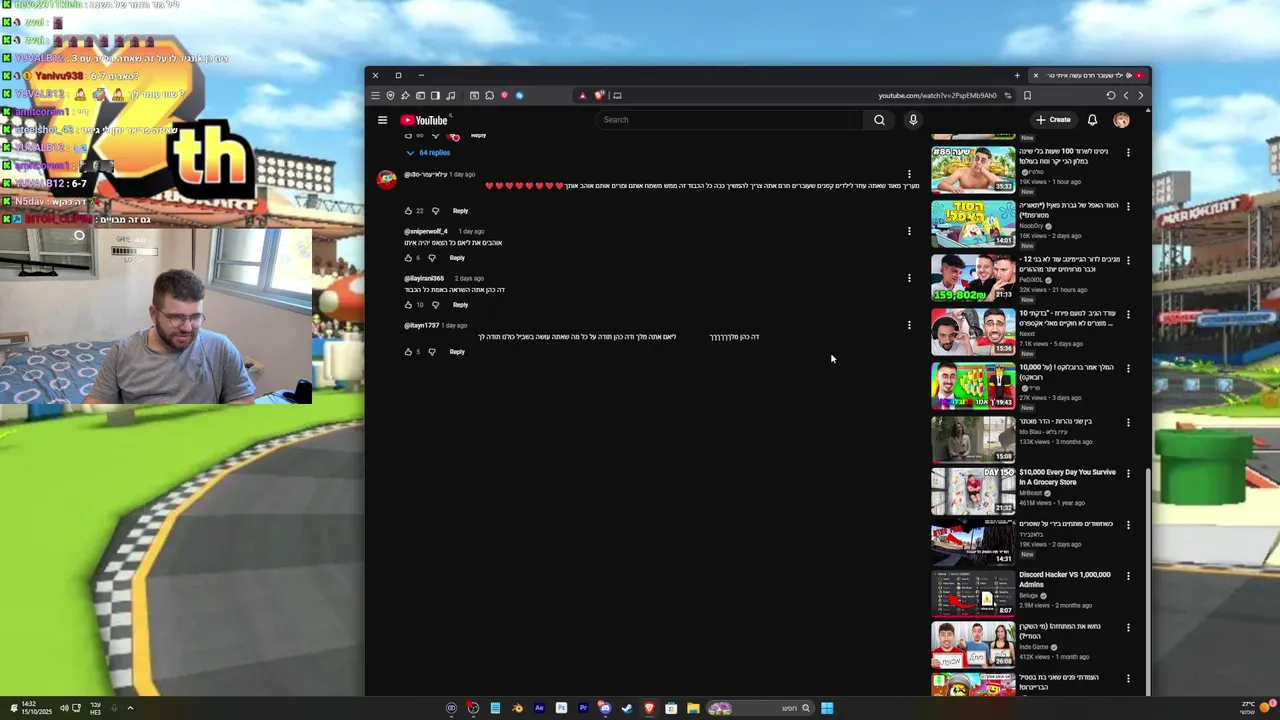Open the 159,802 recommended video thumbnail
The width and height of the screenshot is (1280, 720).
pyautogui.click(x=973, y=277)
